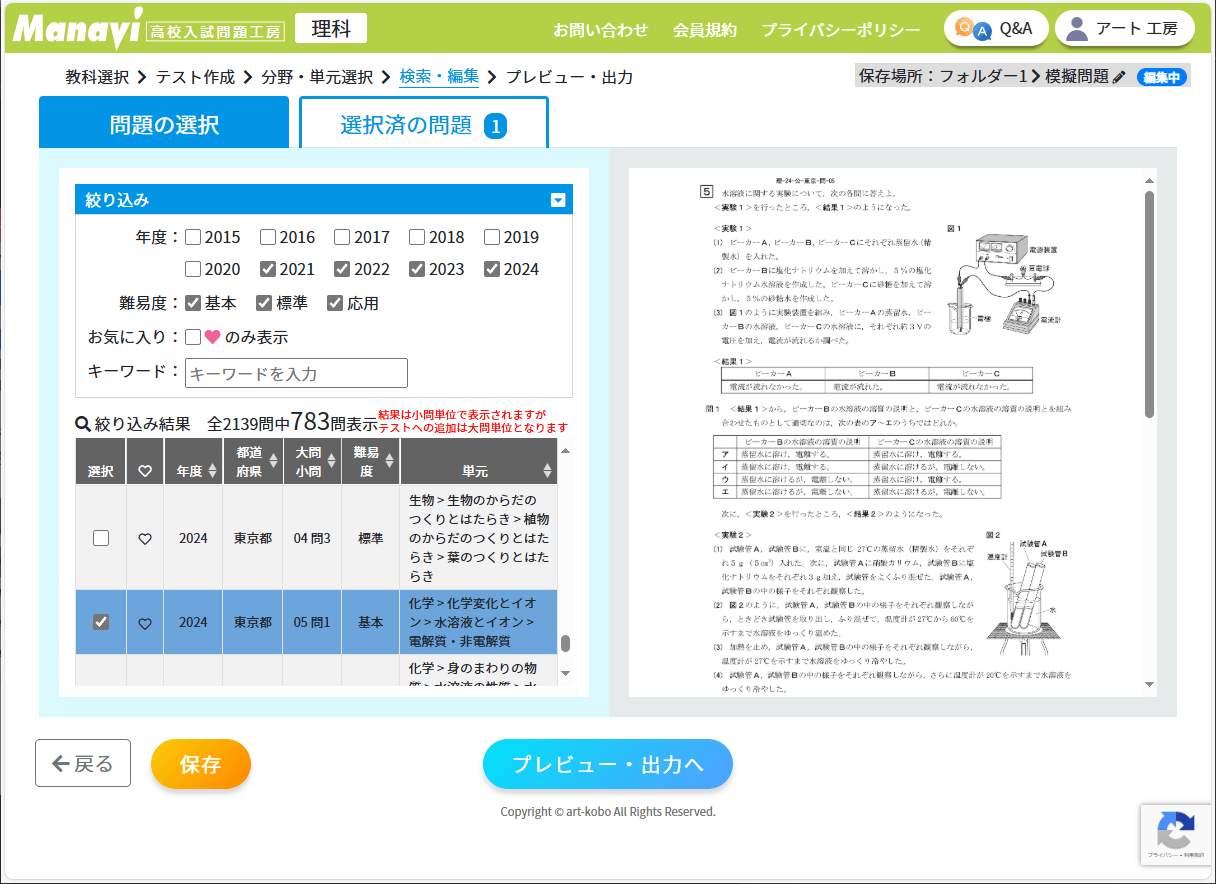Uncheck the 応用 difficulty checkbox

tap(335, 303)
